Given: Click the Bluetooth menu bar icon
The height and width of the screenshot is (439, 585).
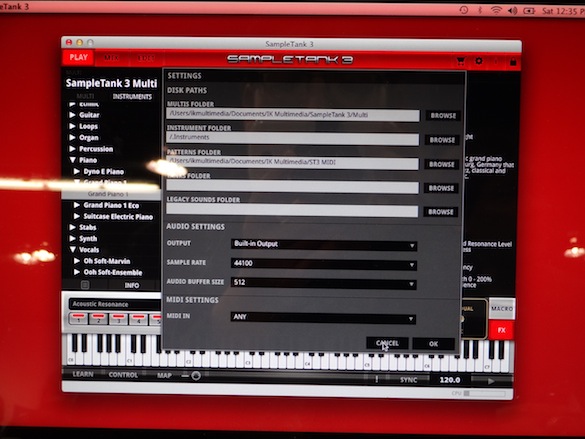Looking at the screenshot, I should [x=480, y=10].
